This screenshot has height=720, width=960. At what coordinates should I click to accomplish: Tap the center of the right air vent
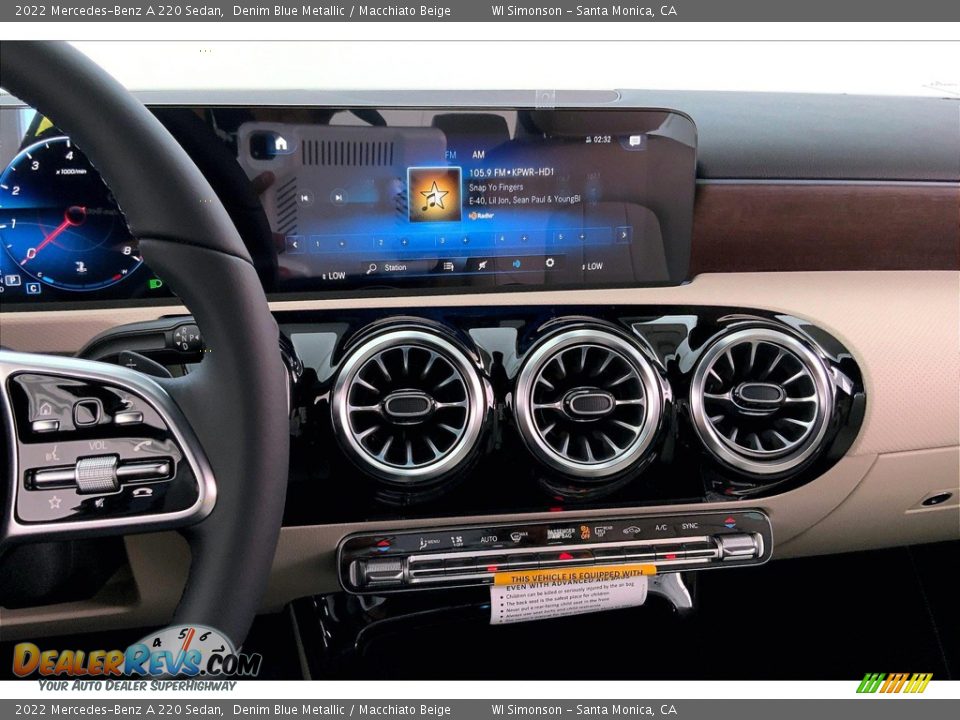pos(759,395)
